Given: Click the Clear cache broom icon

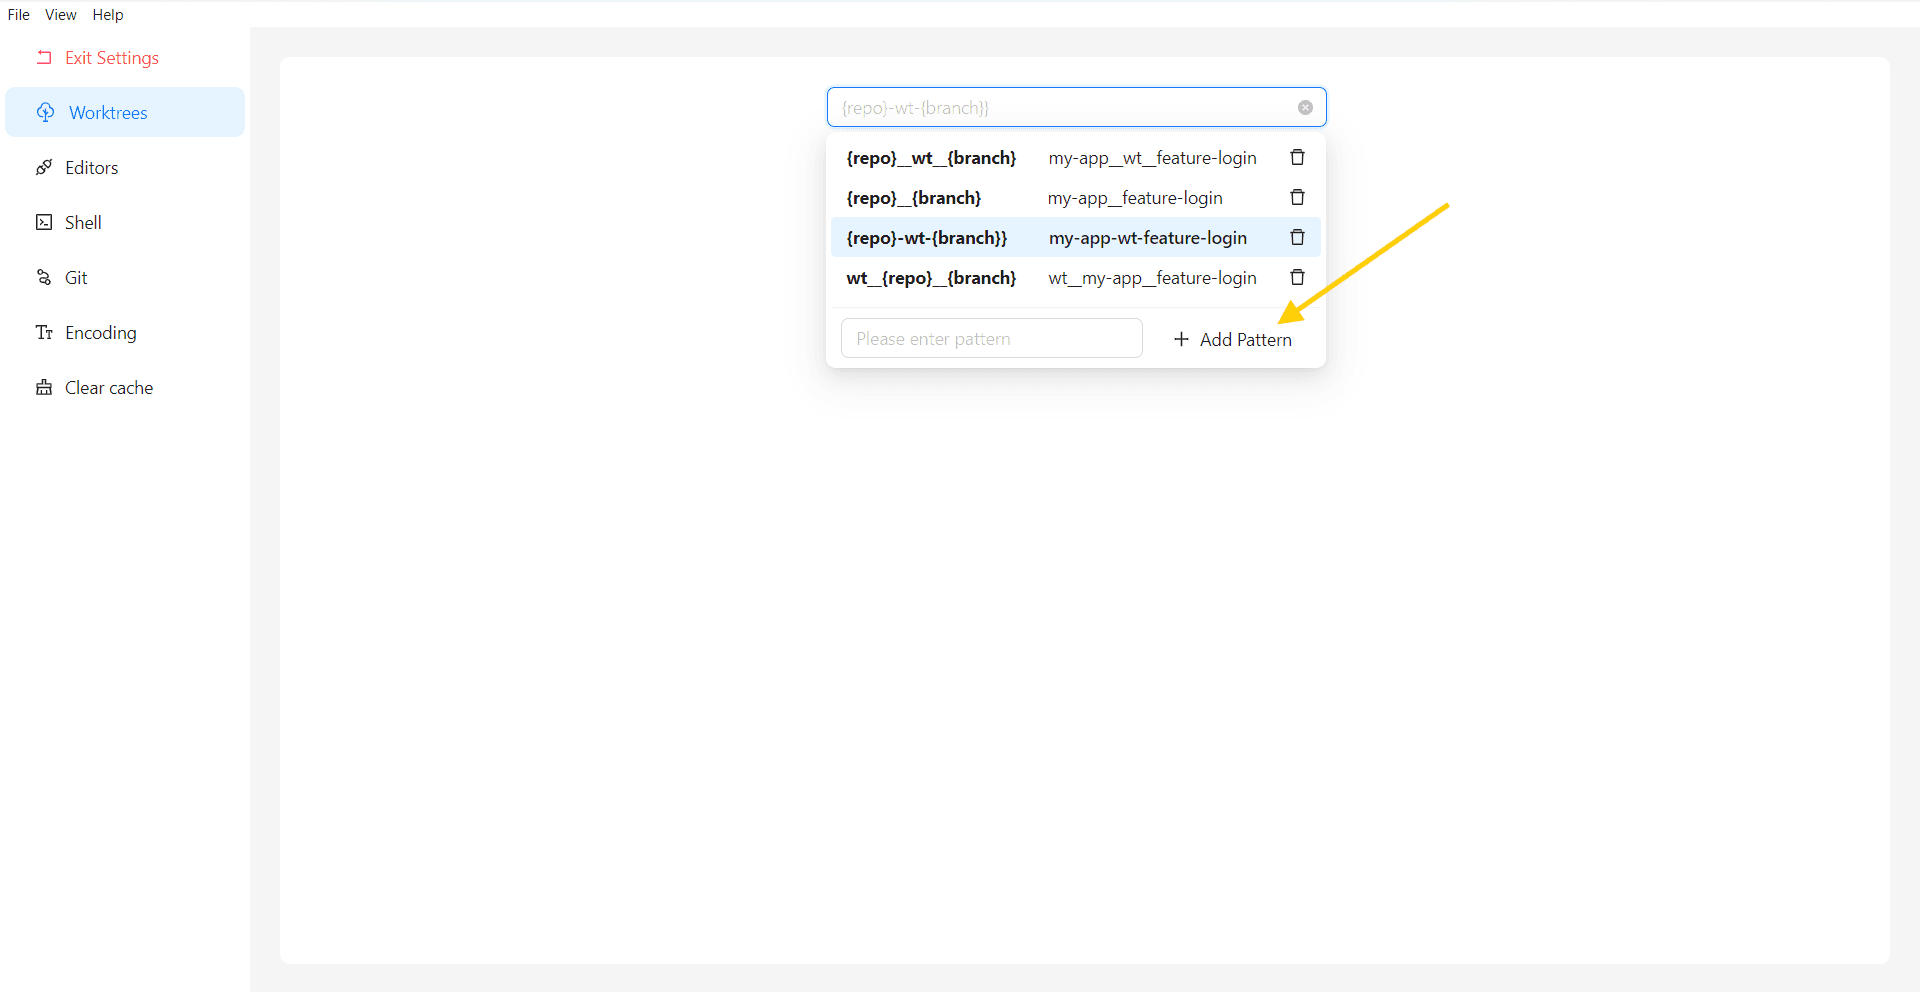Looking at the screenshot, I should point(44,387).
